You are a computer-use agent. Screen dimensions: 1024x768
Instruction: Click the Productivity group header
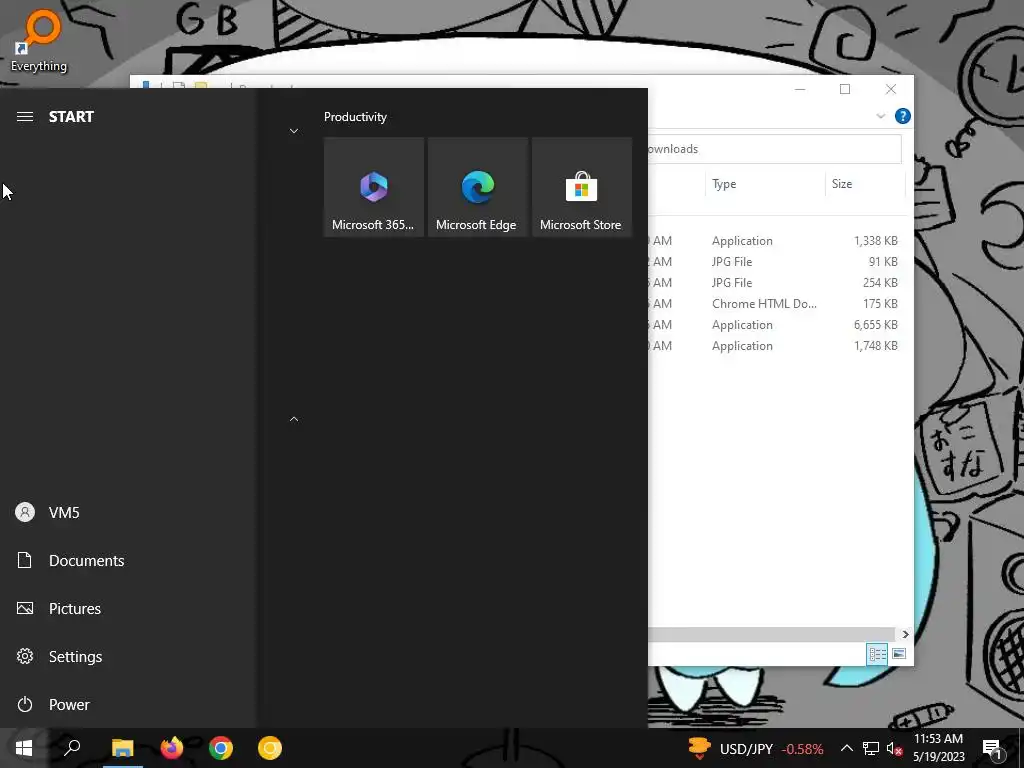tap(355, 117)
